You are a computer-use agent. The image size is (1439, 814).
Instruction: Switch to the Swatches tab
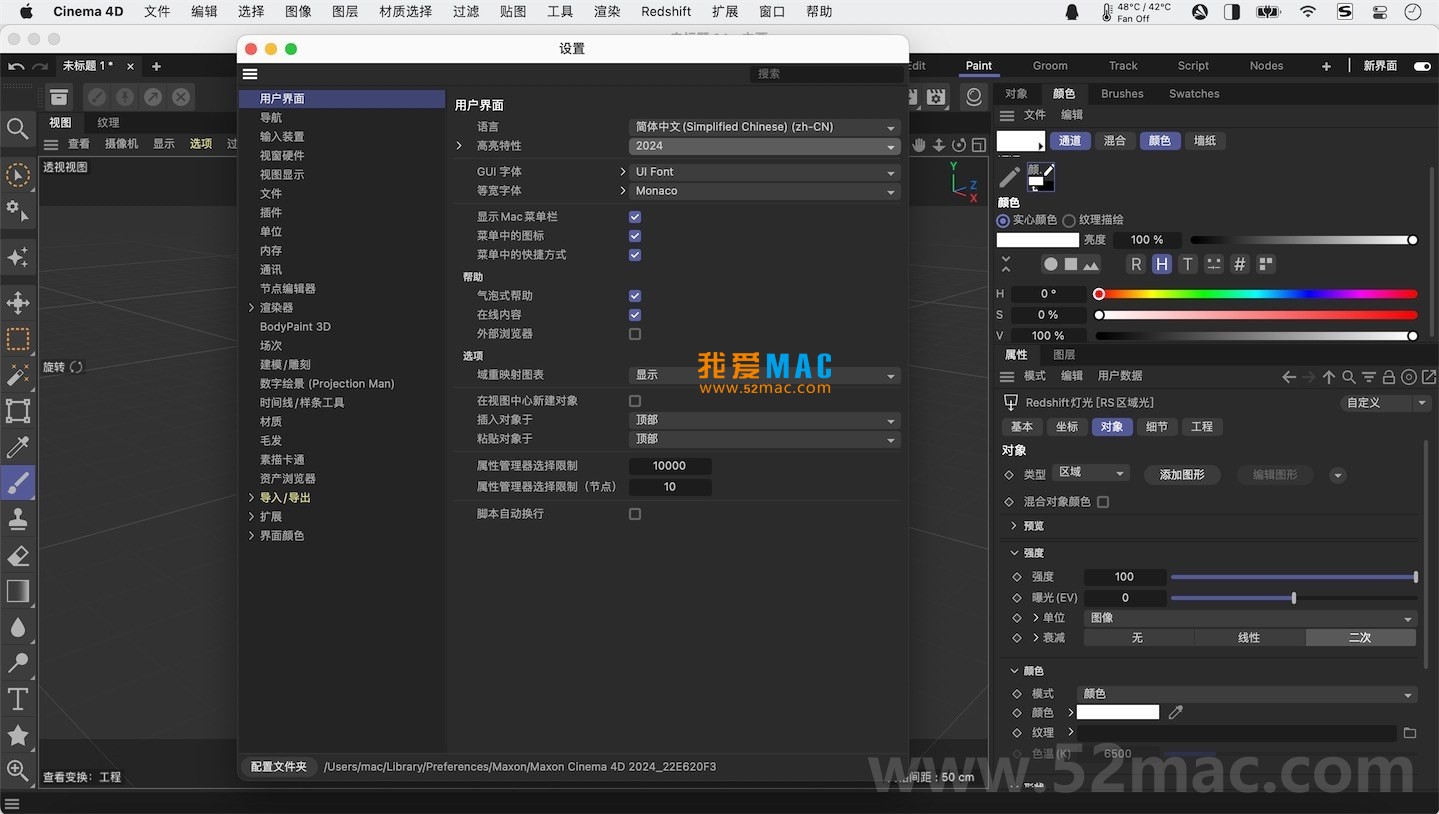[x=1194, y=94]
